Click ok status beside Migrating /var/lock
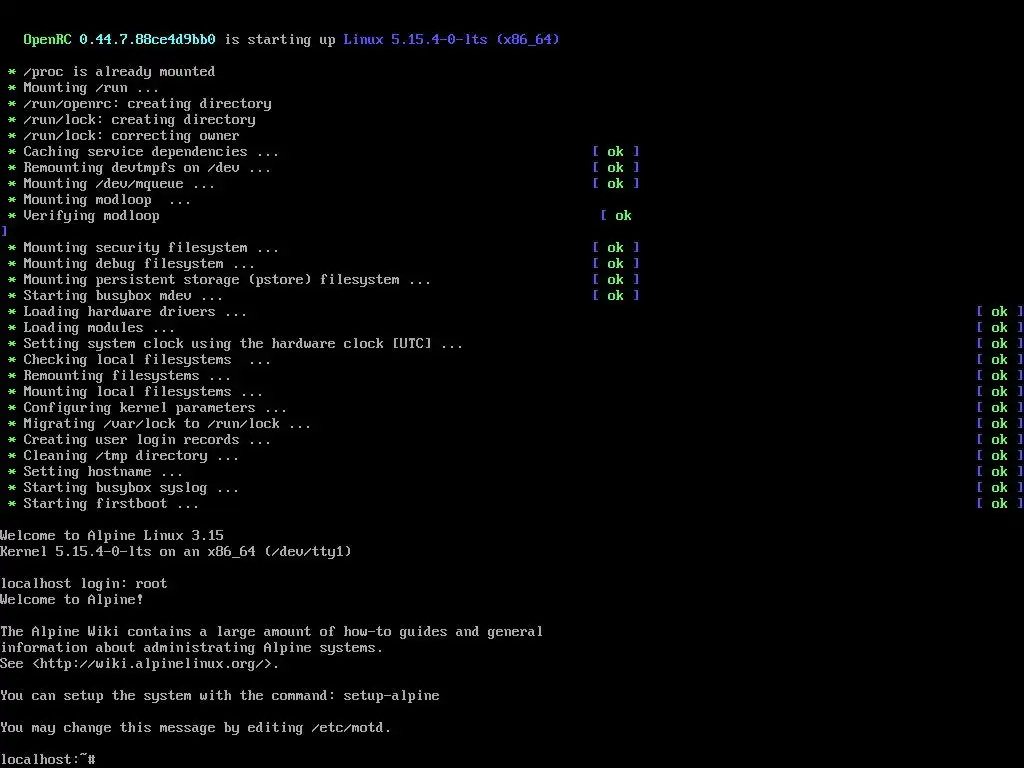1024x768 pixels. tap(999, 423)
